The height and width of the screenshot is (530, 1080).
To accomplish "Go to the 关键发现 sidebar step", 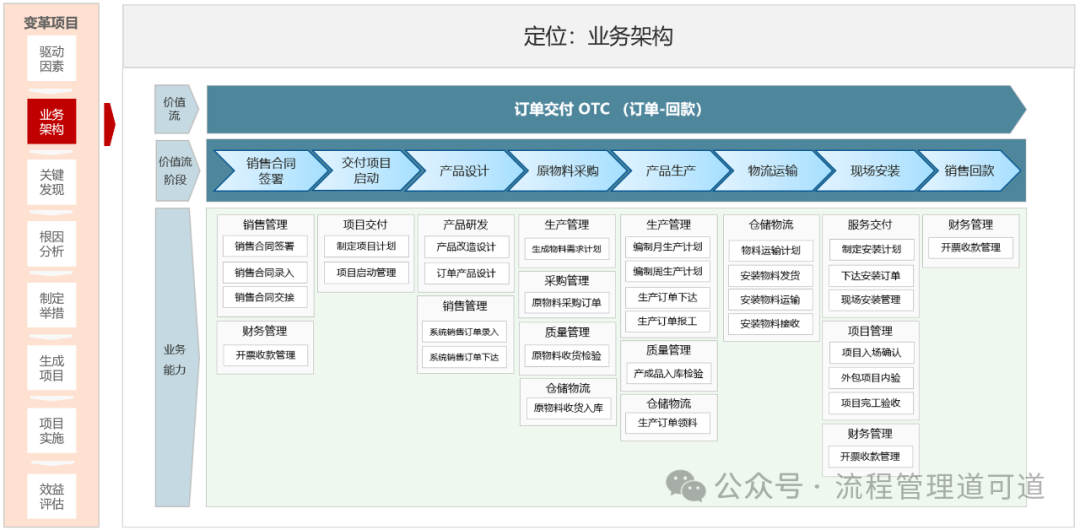I will 52,182.
